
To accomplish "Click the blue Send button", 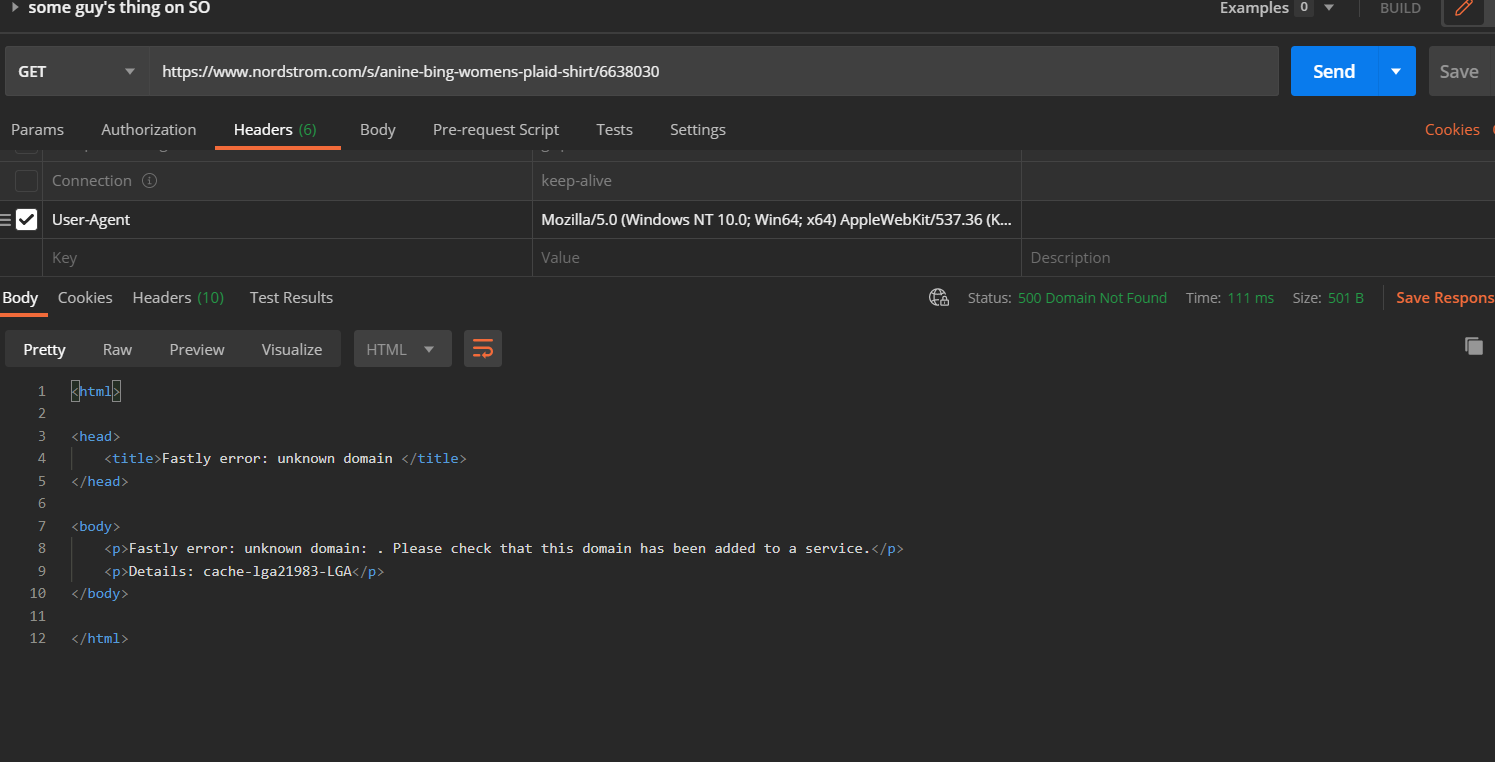I will pyautogui.click(x=1334, y=71).
